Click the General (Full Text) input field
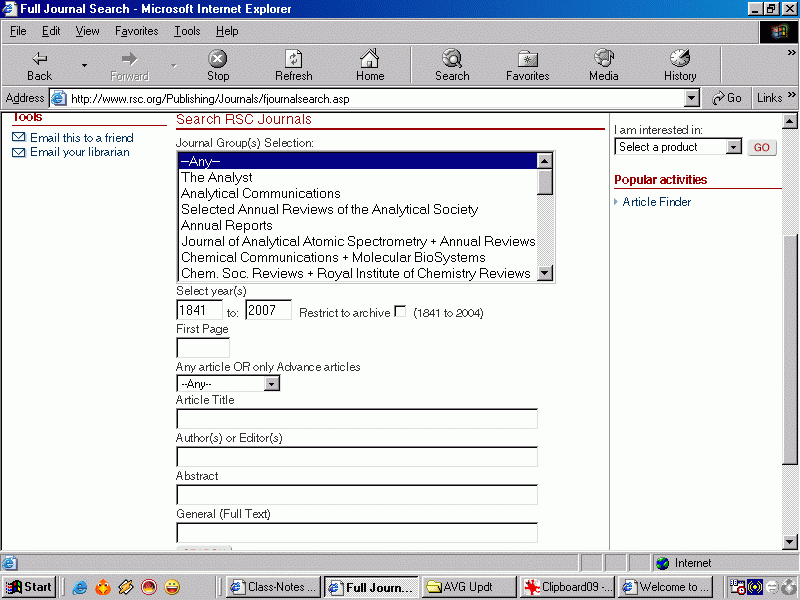 click(x=357, y=533)
